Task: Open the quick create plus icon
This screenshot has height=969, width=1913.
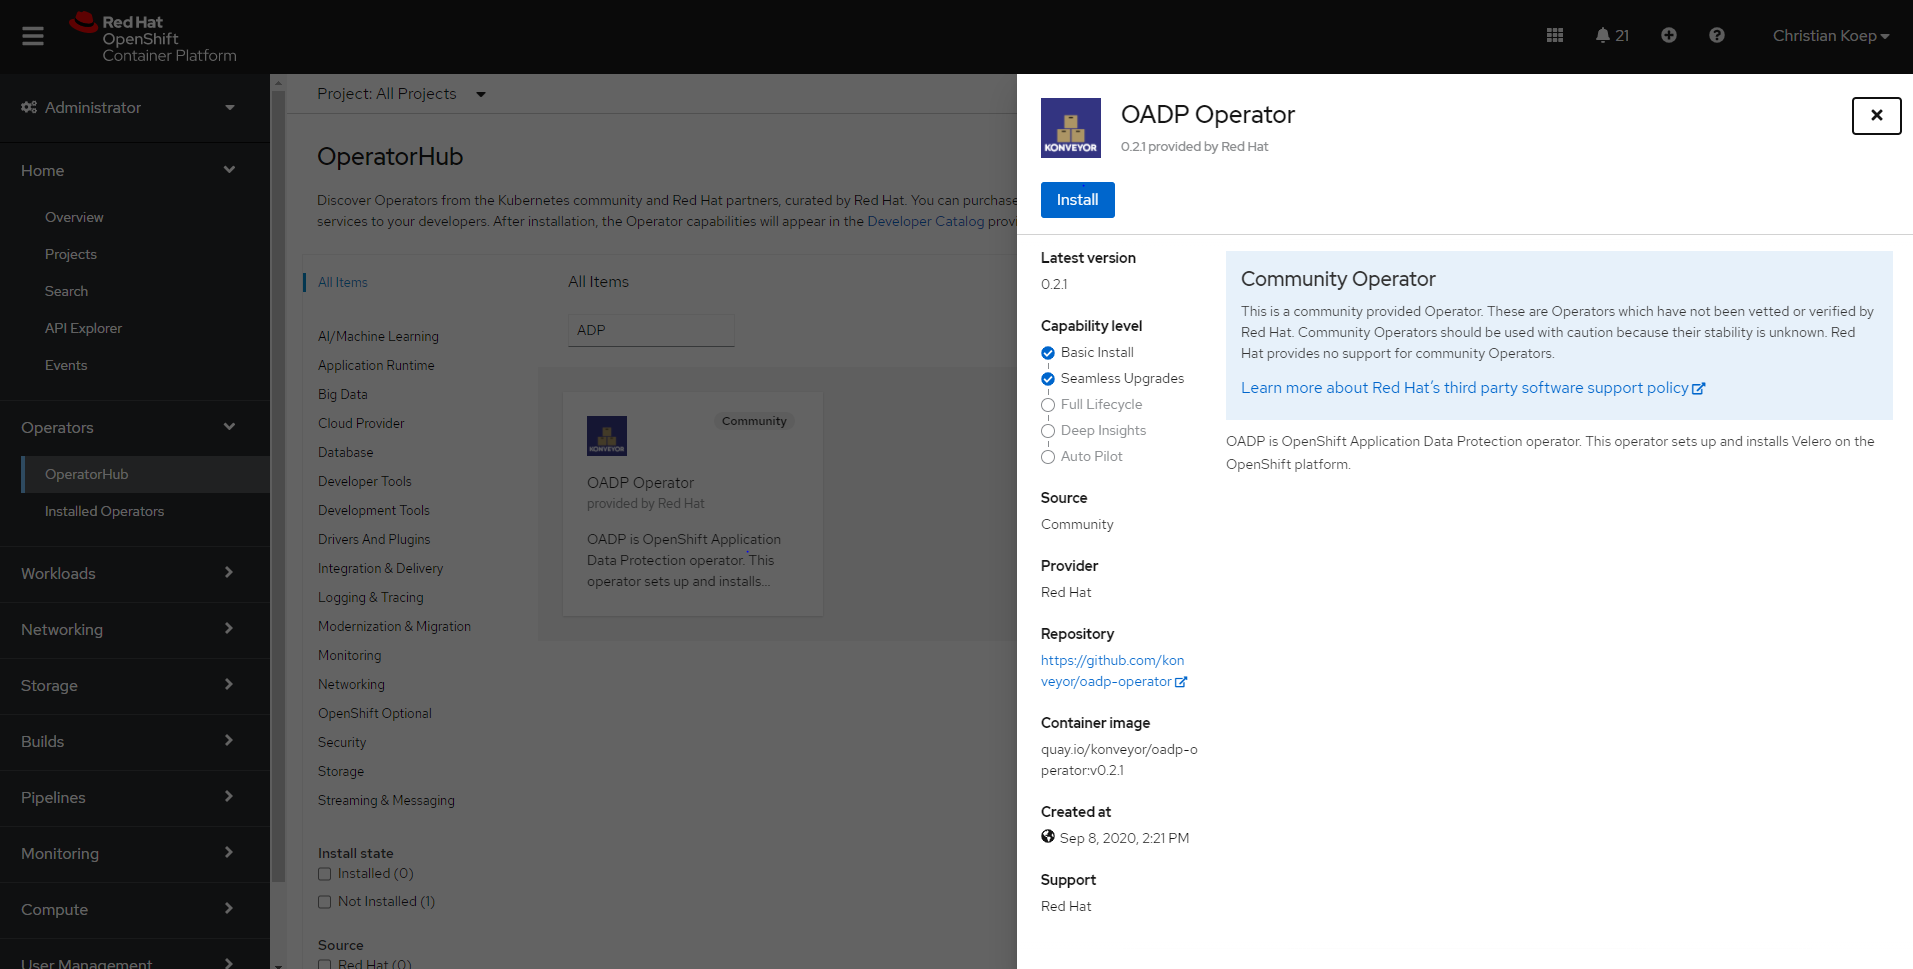Action: [x=1668, y=35]
